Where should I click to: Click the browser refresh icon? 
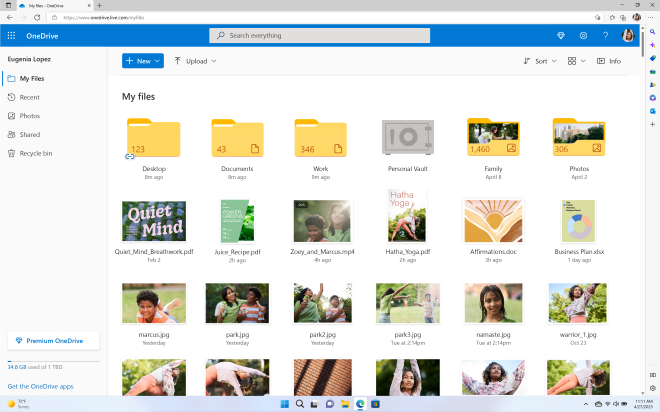(37, 18)
